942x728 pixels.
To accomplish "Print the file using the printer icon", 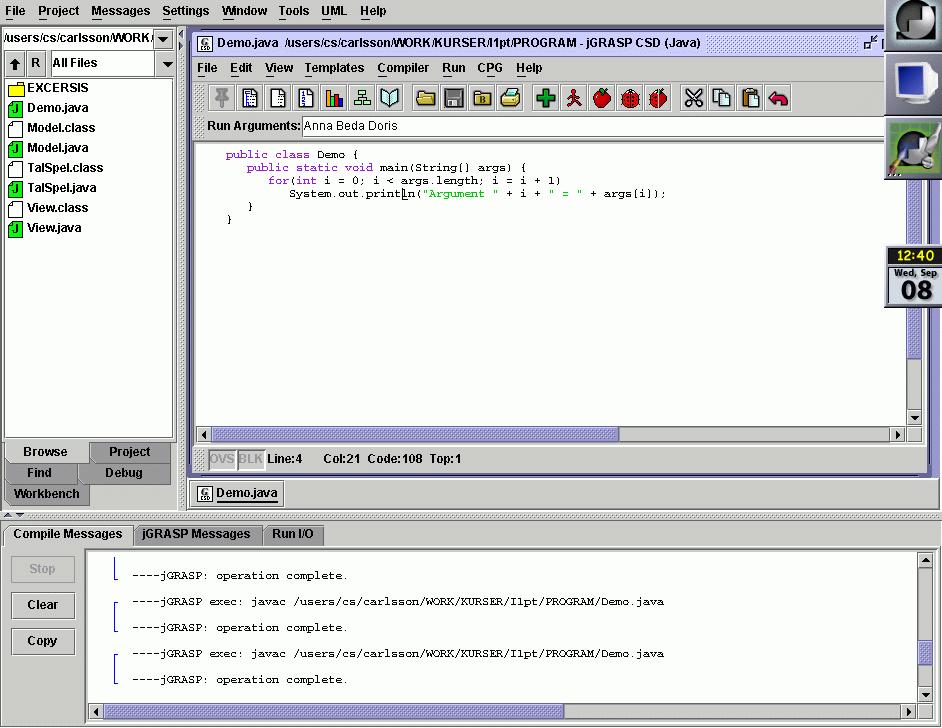I will [x=510, y=98].
